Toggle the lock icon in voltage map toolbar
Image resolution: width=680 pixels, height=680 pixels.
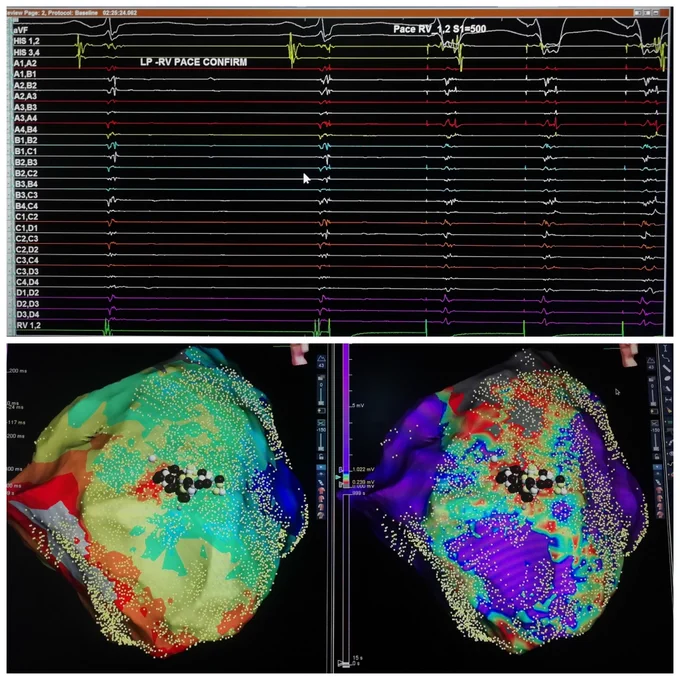click(657, 457)
